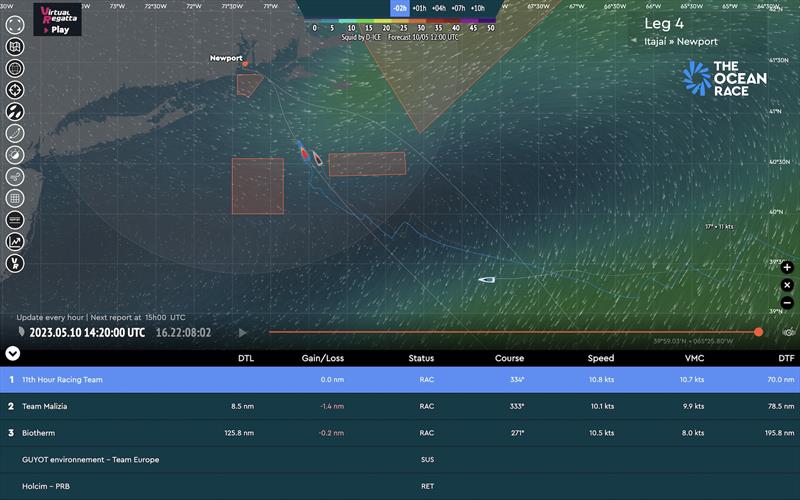The image size is (800, 500).
Task: Click Team Malizia's 78.5 nm DTF
Action: point(781,406)
